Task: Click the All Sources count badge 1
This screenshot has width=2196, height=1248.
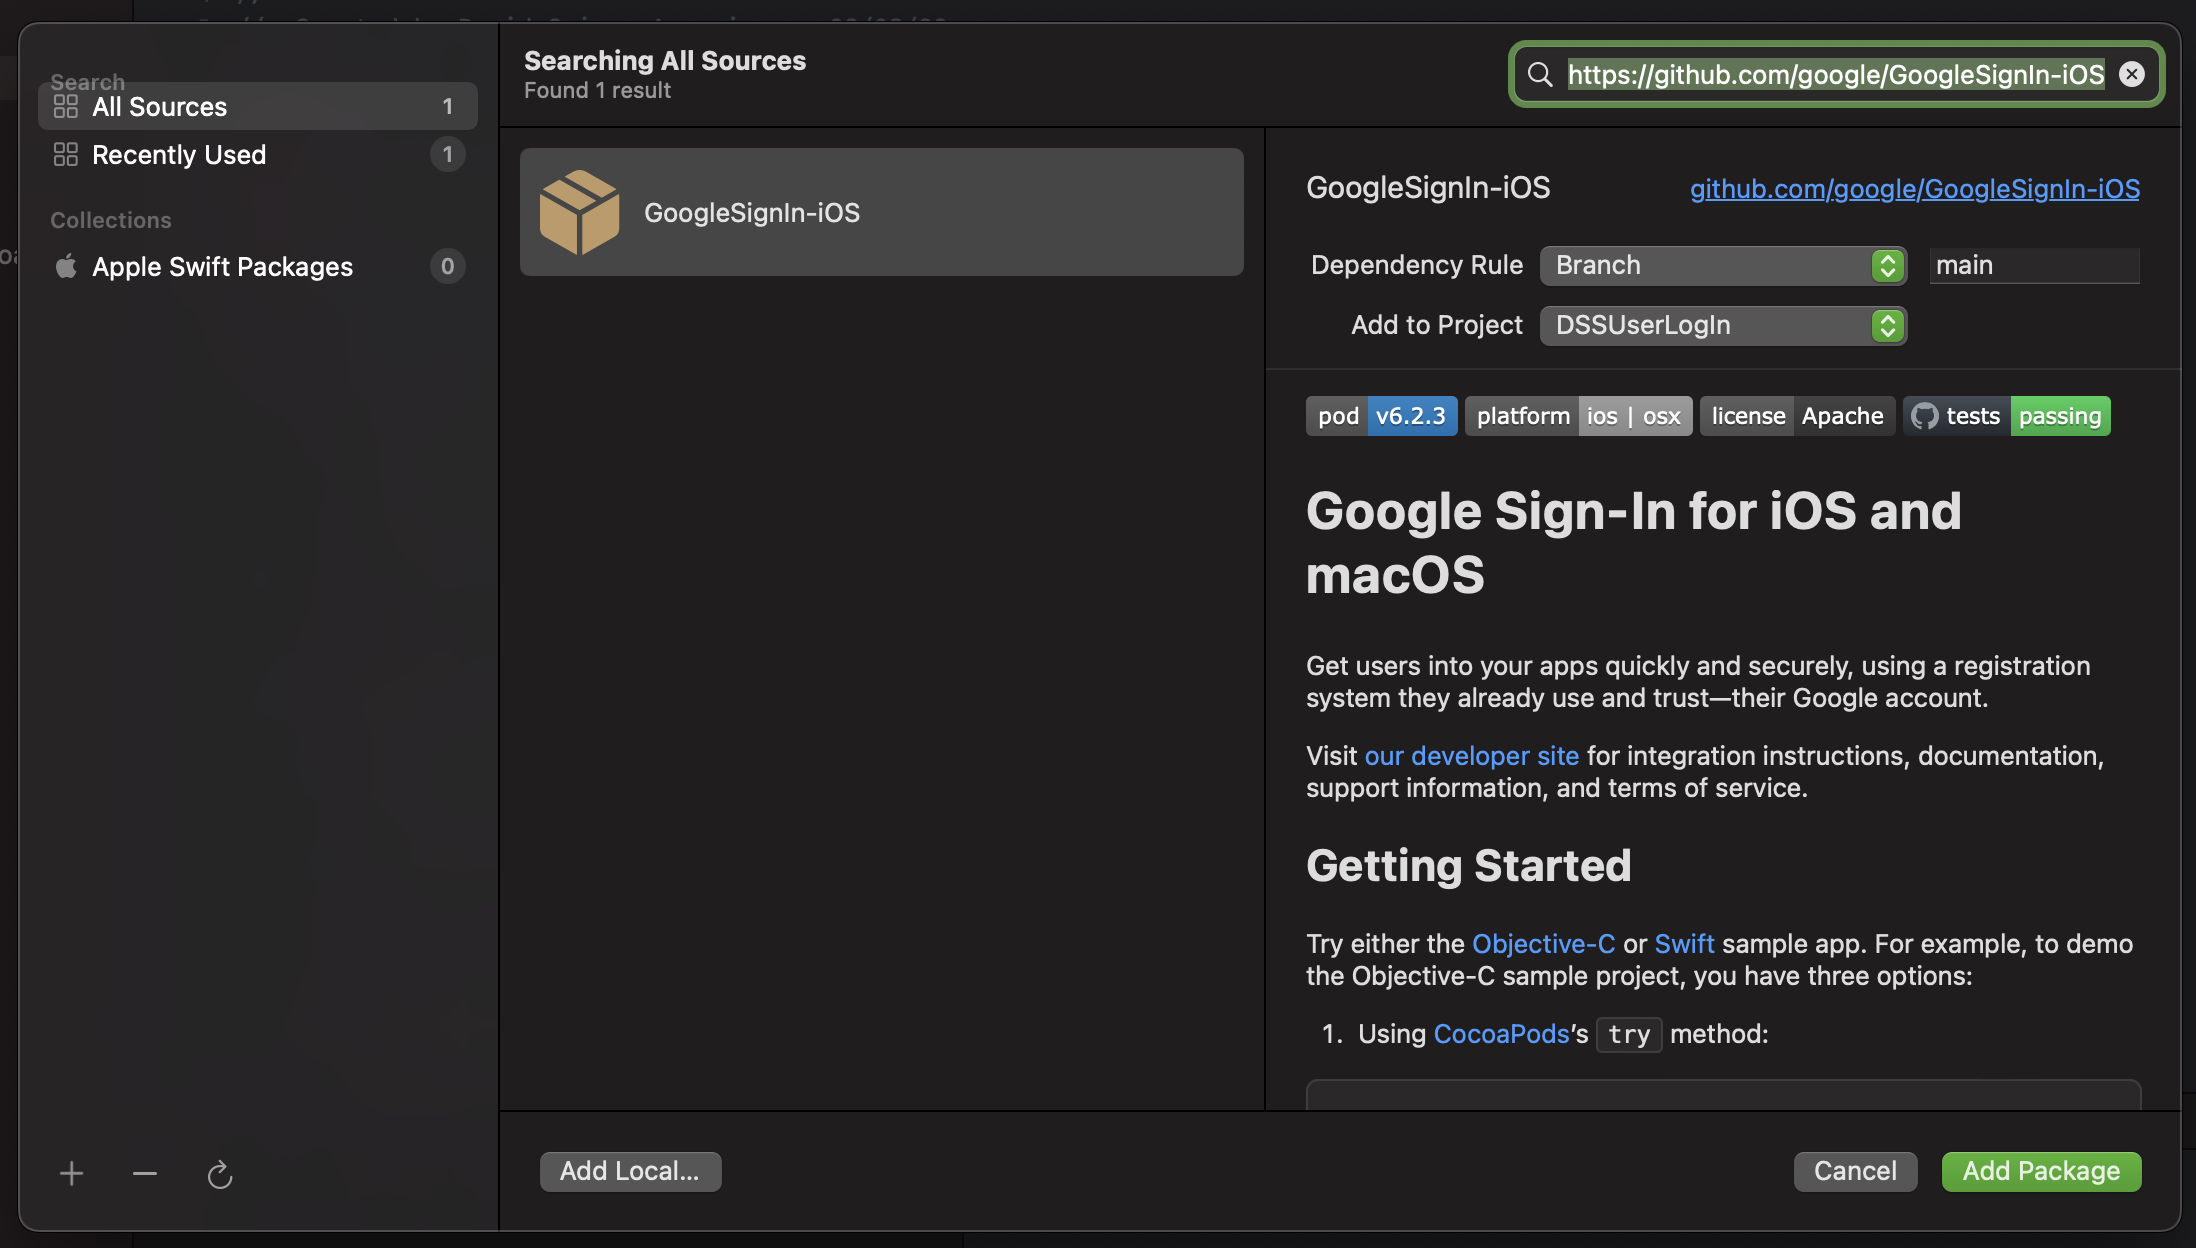Action: tap(448, 106)
